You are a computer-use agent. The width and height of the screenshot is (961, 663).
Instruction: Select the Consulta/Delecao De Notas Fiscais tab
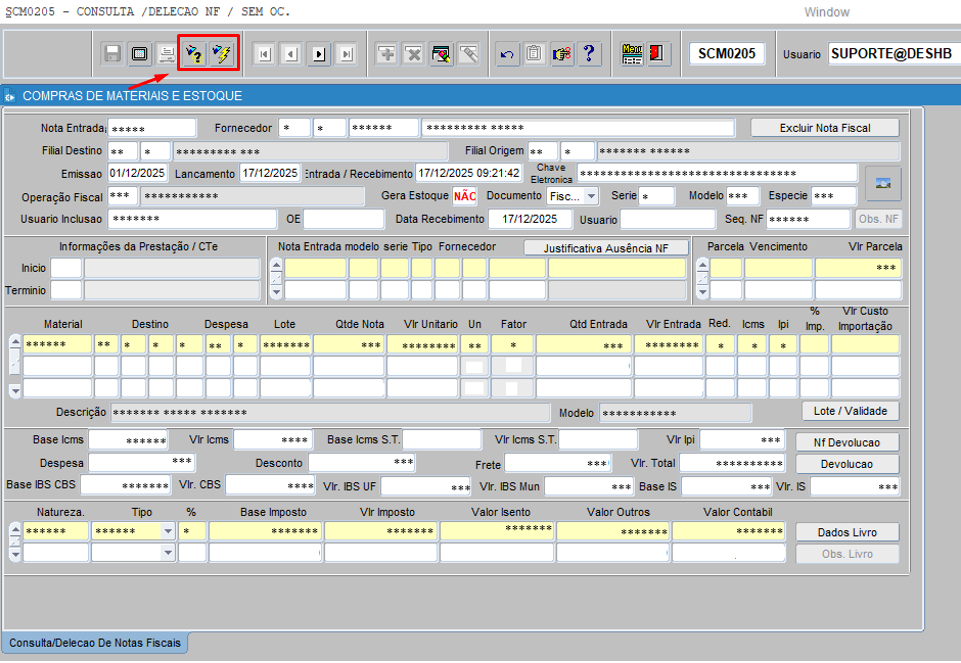click(95, 641)
